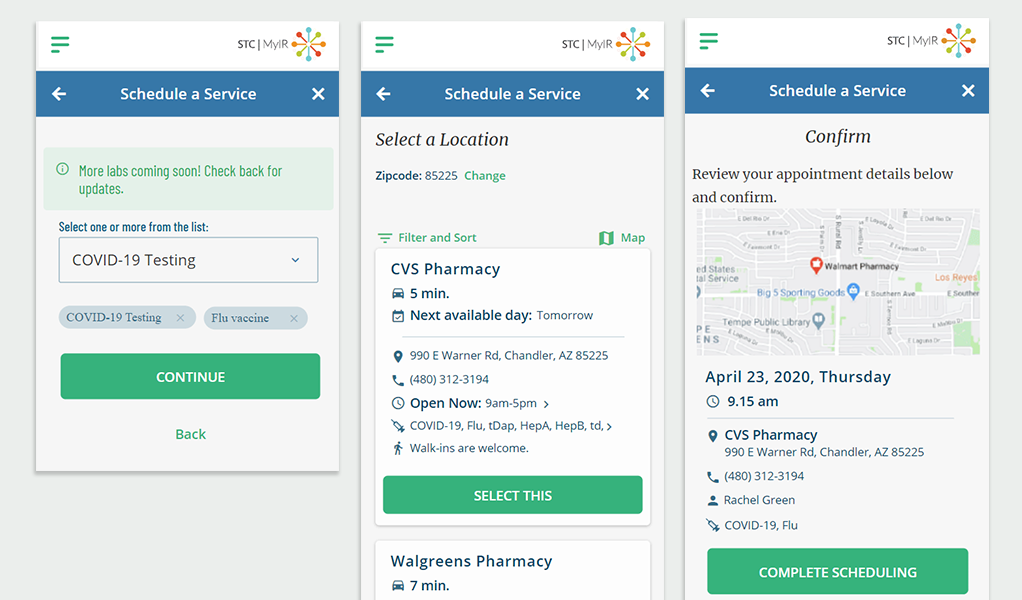Click the phone icon beside (480) 312-3194 in CVS card
The image size is (1022, 600).
(398, 380)
